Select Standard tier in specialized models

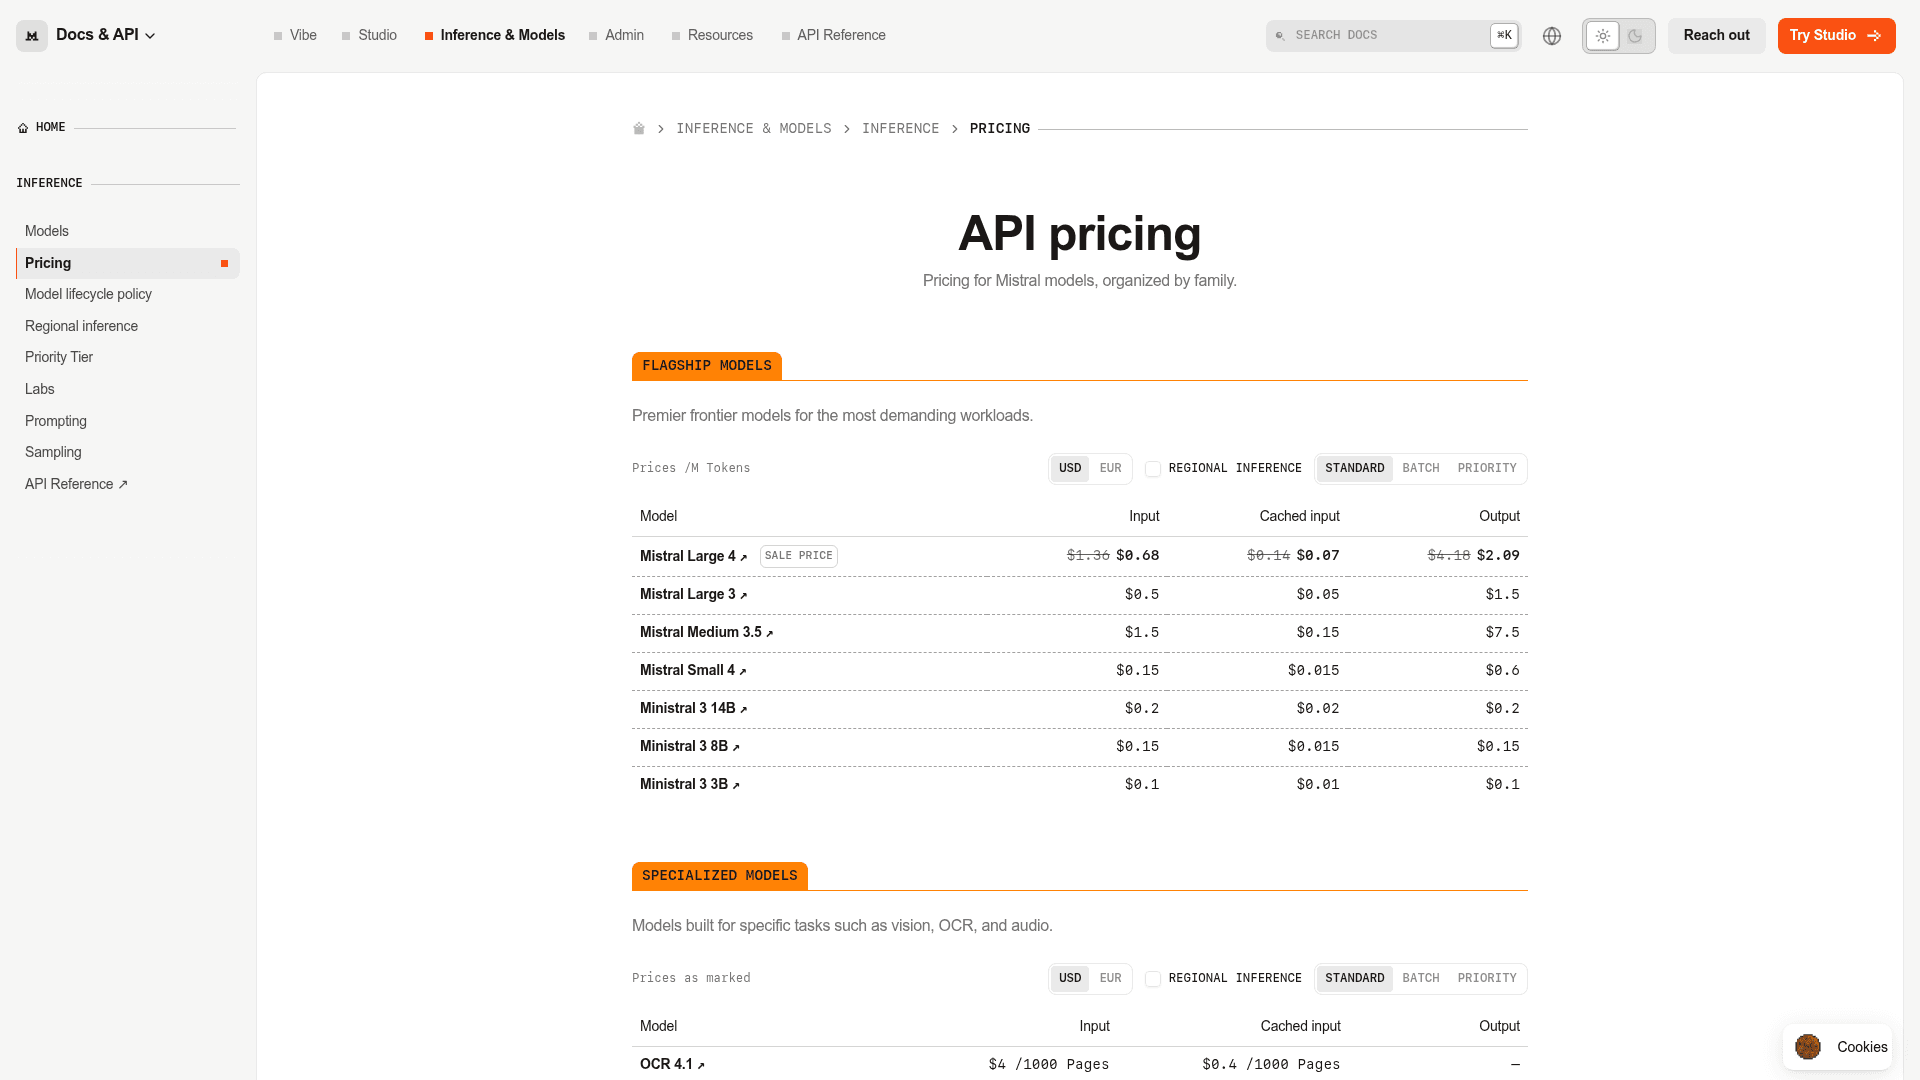[1354, 978]
